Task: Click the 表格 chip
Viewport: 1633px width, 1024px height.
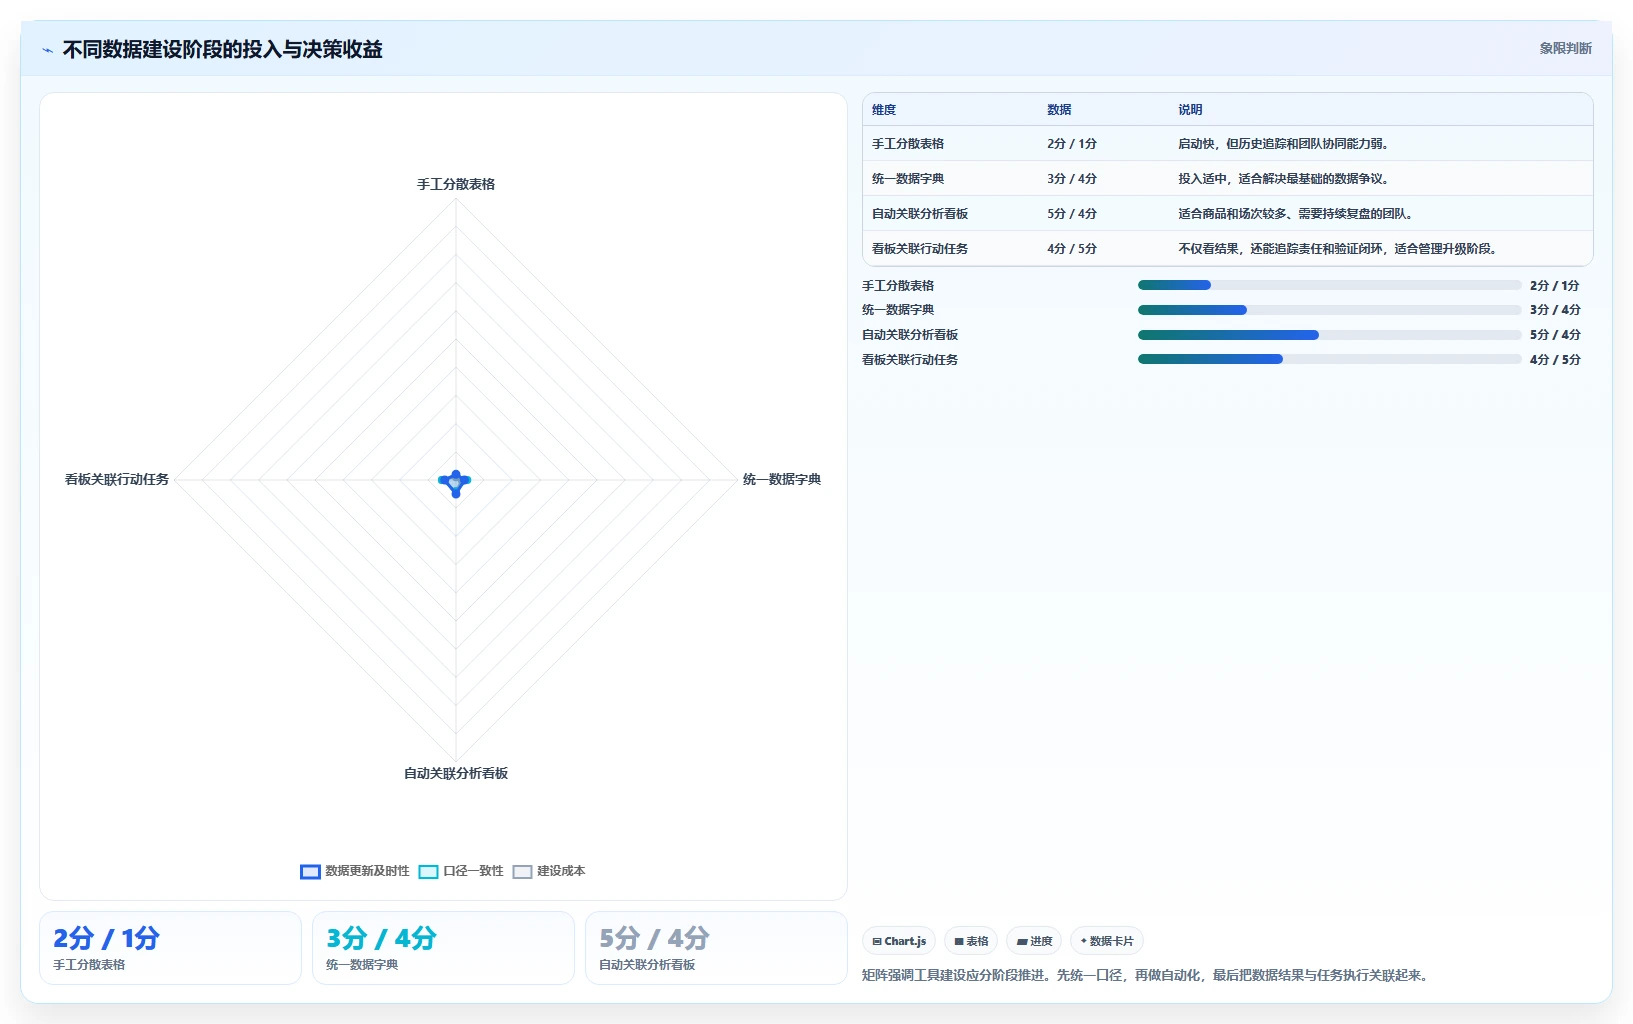Action: click(971, 941)
